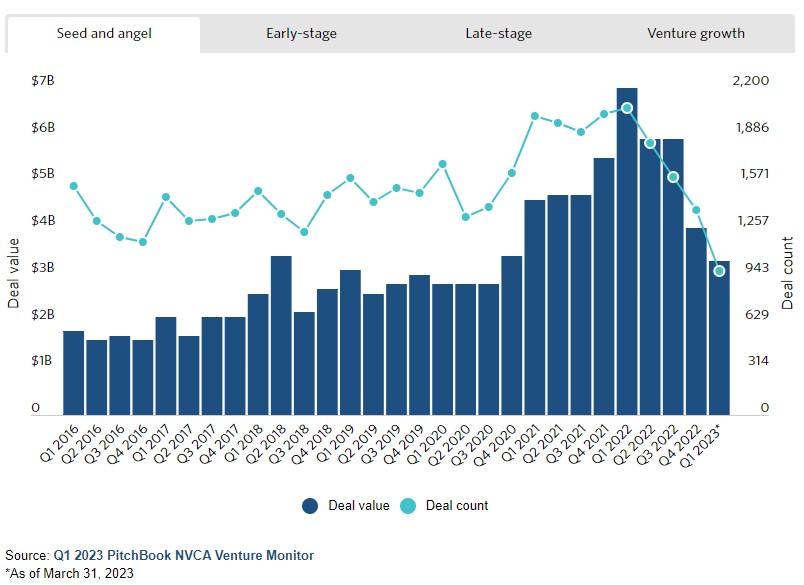The image size is (804, 585).
Task: Toggle Deal count legend teal circle
Action: [408, 506]
